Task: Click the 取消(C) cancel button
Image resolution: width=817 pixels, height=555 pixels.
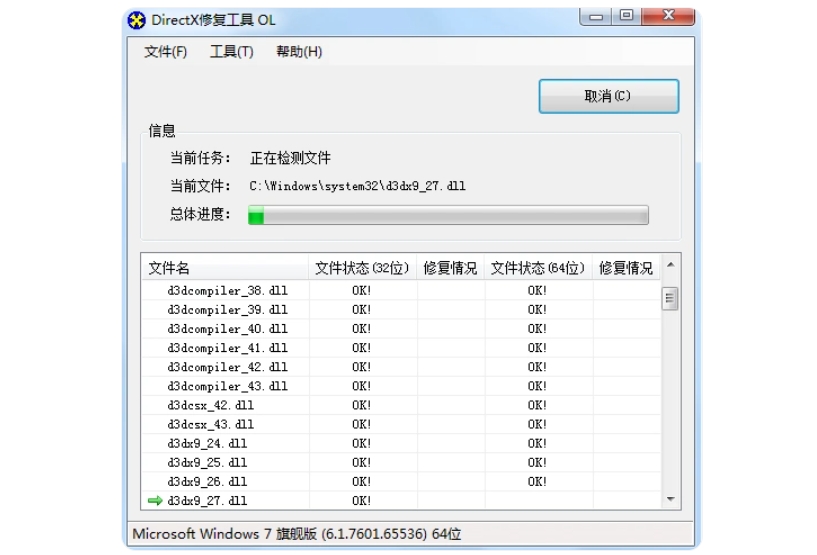Action: point(609,96)
